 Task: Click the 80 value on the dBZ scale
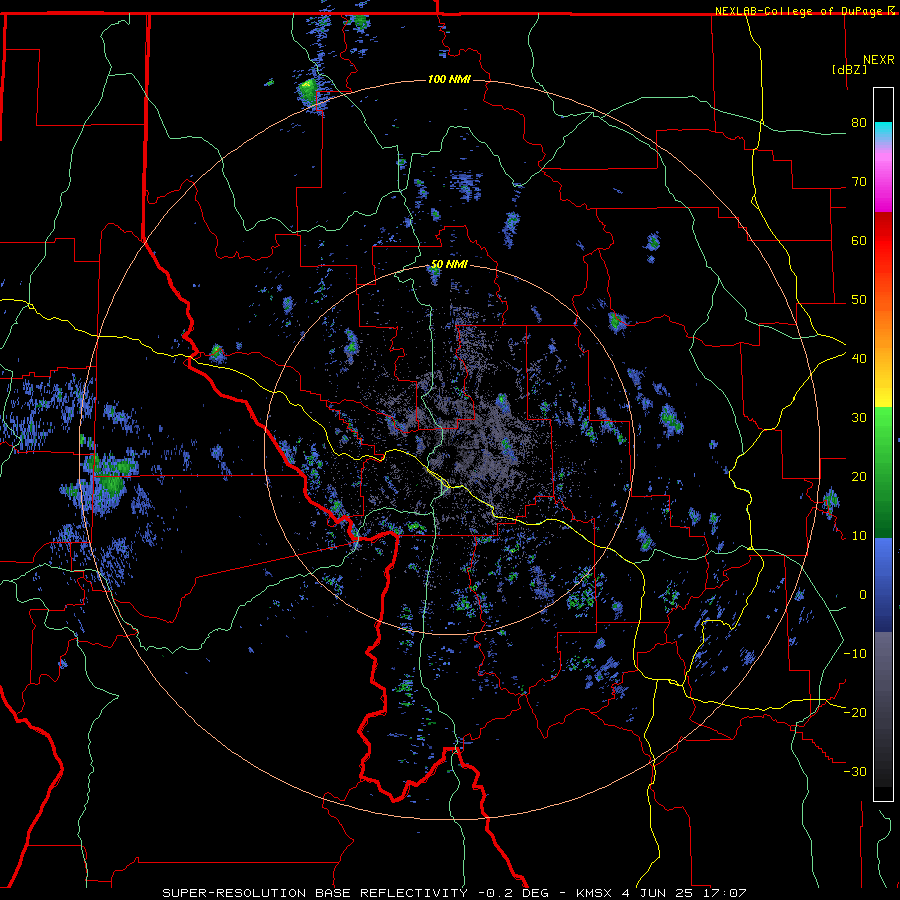[x=859, y=122]
